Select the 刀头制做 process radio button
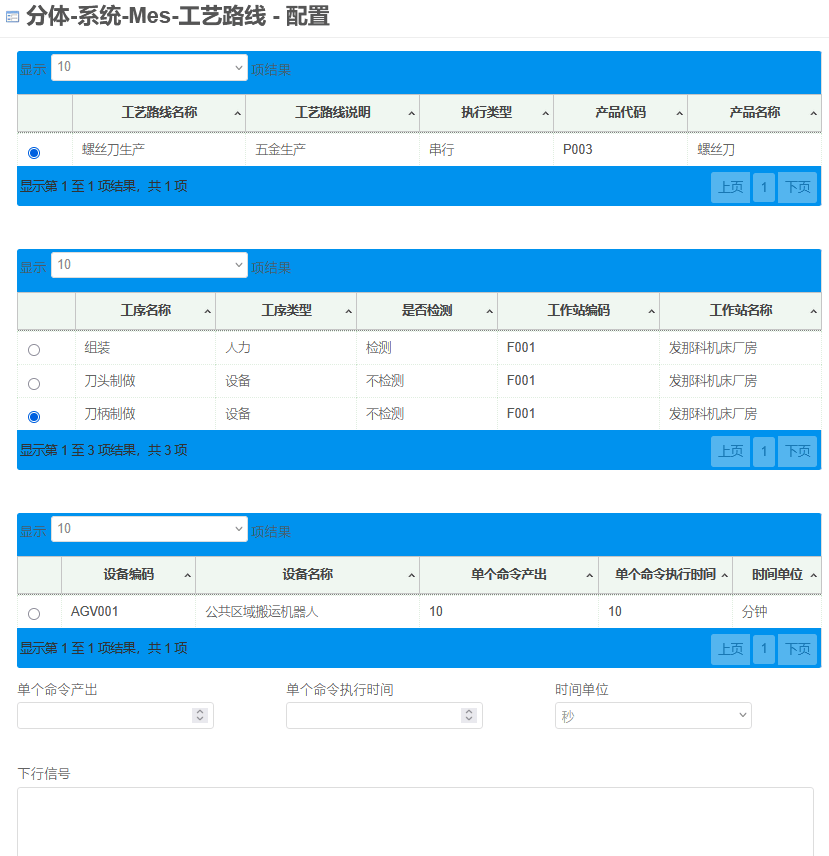Image resolution: width=829 pixels, height=856 pixels. [34, 384]
